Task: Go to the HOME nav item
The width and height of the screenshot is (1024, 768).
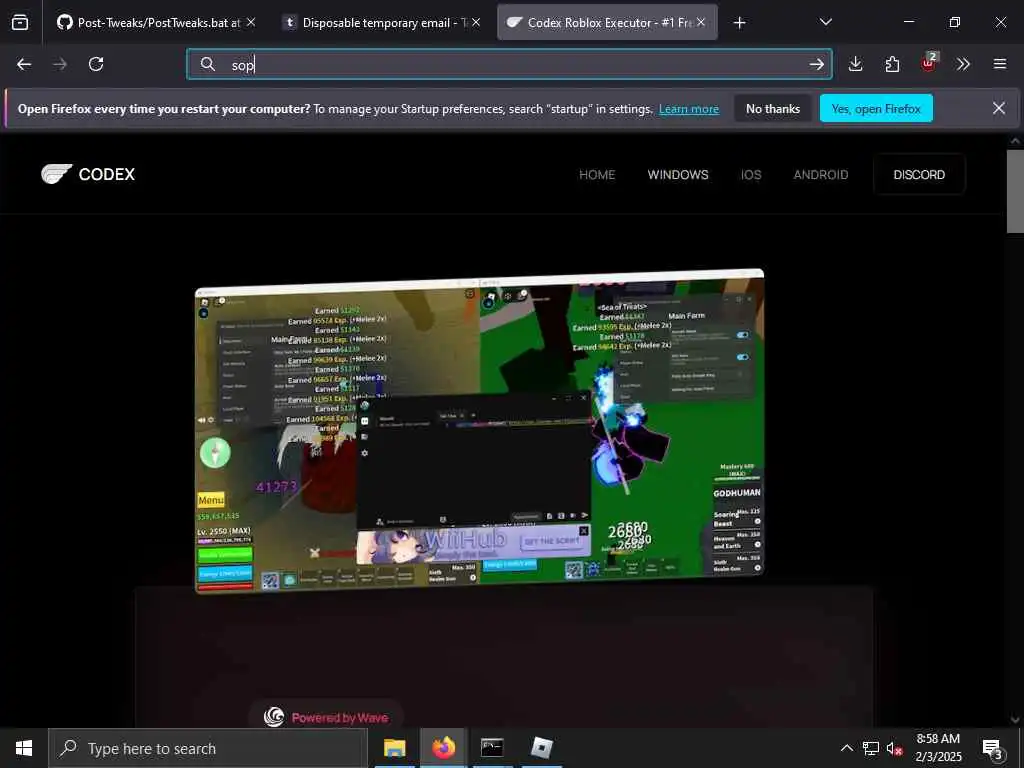Action: (597, 175)
